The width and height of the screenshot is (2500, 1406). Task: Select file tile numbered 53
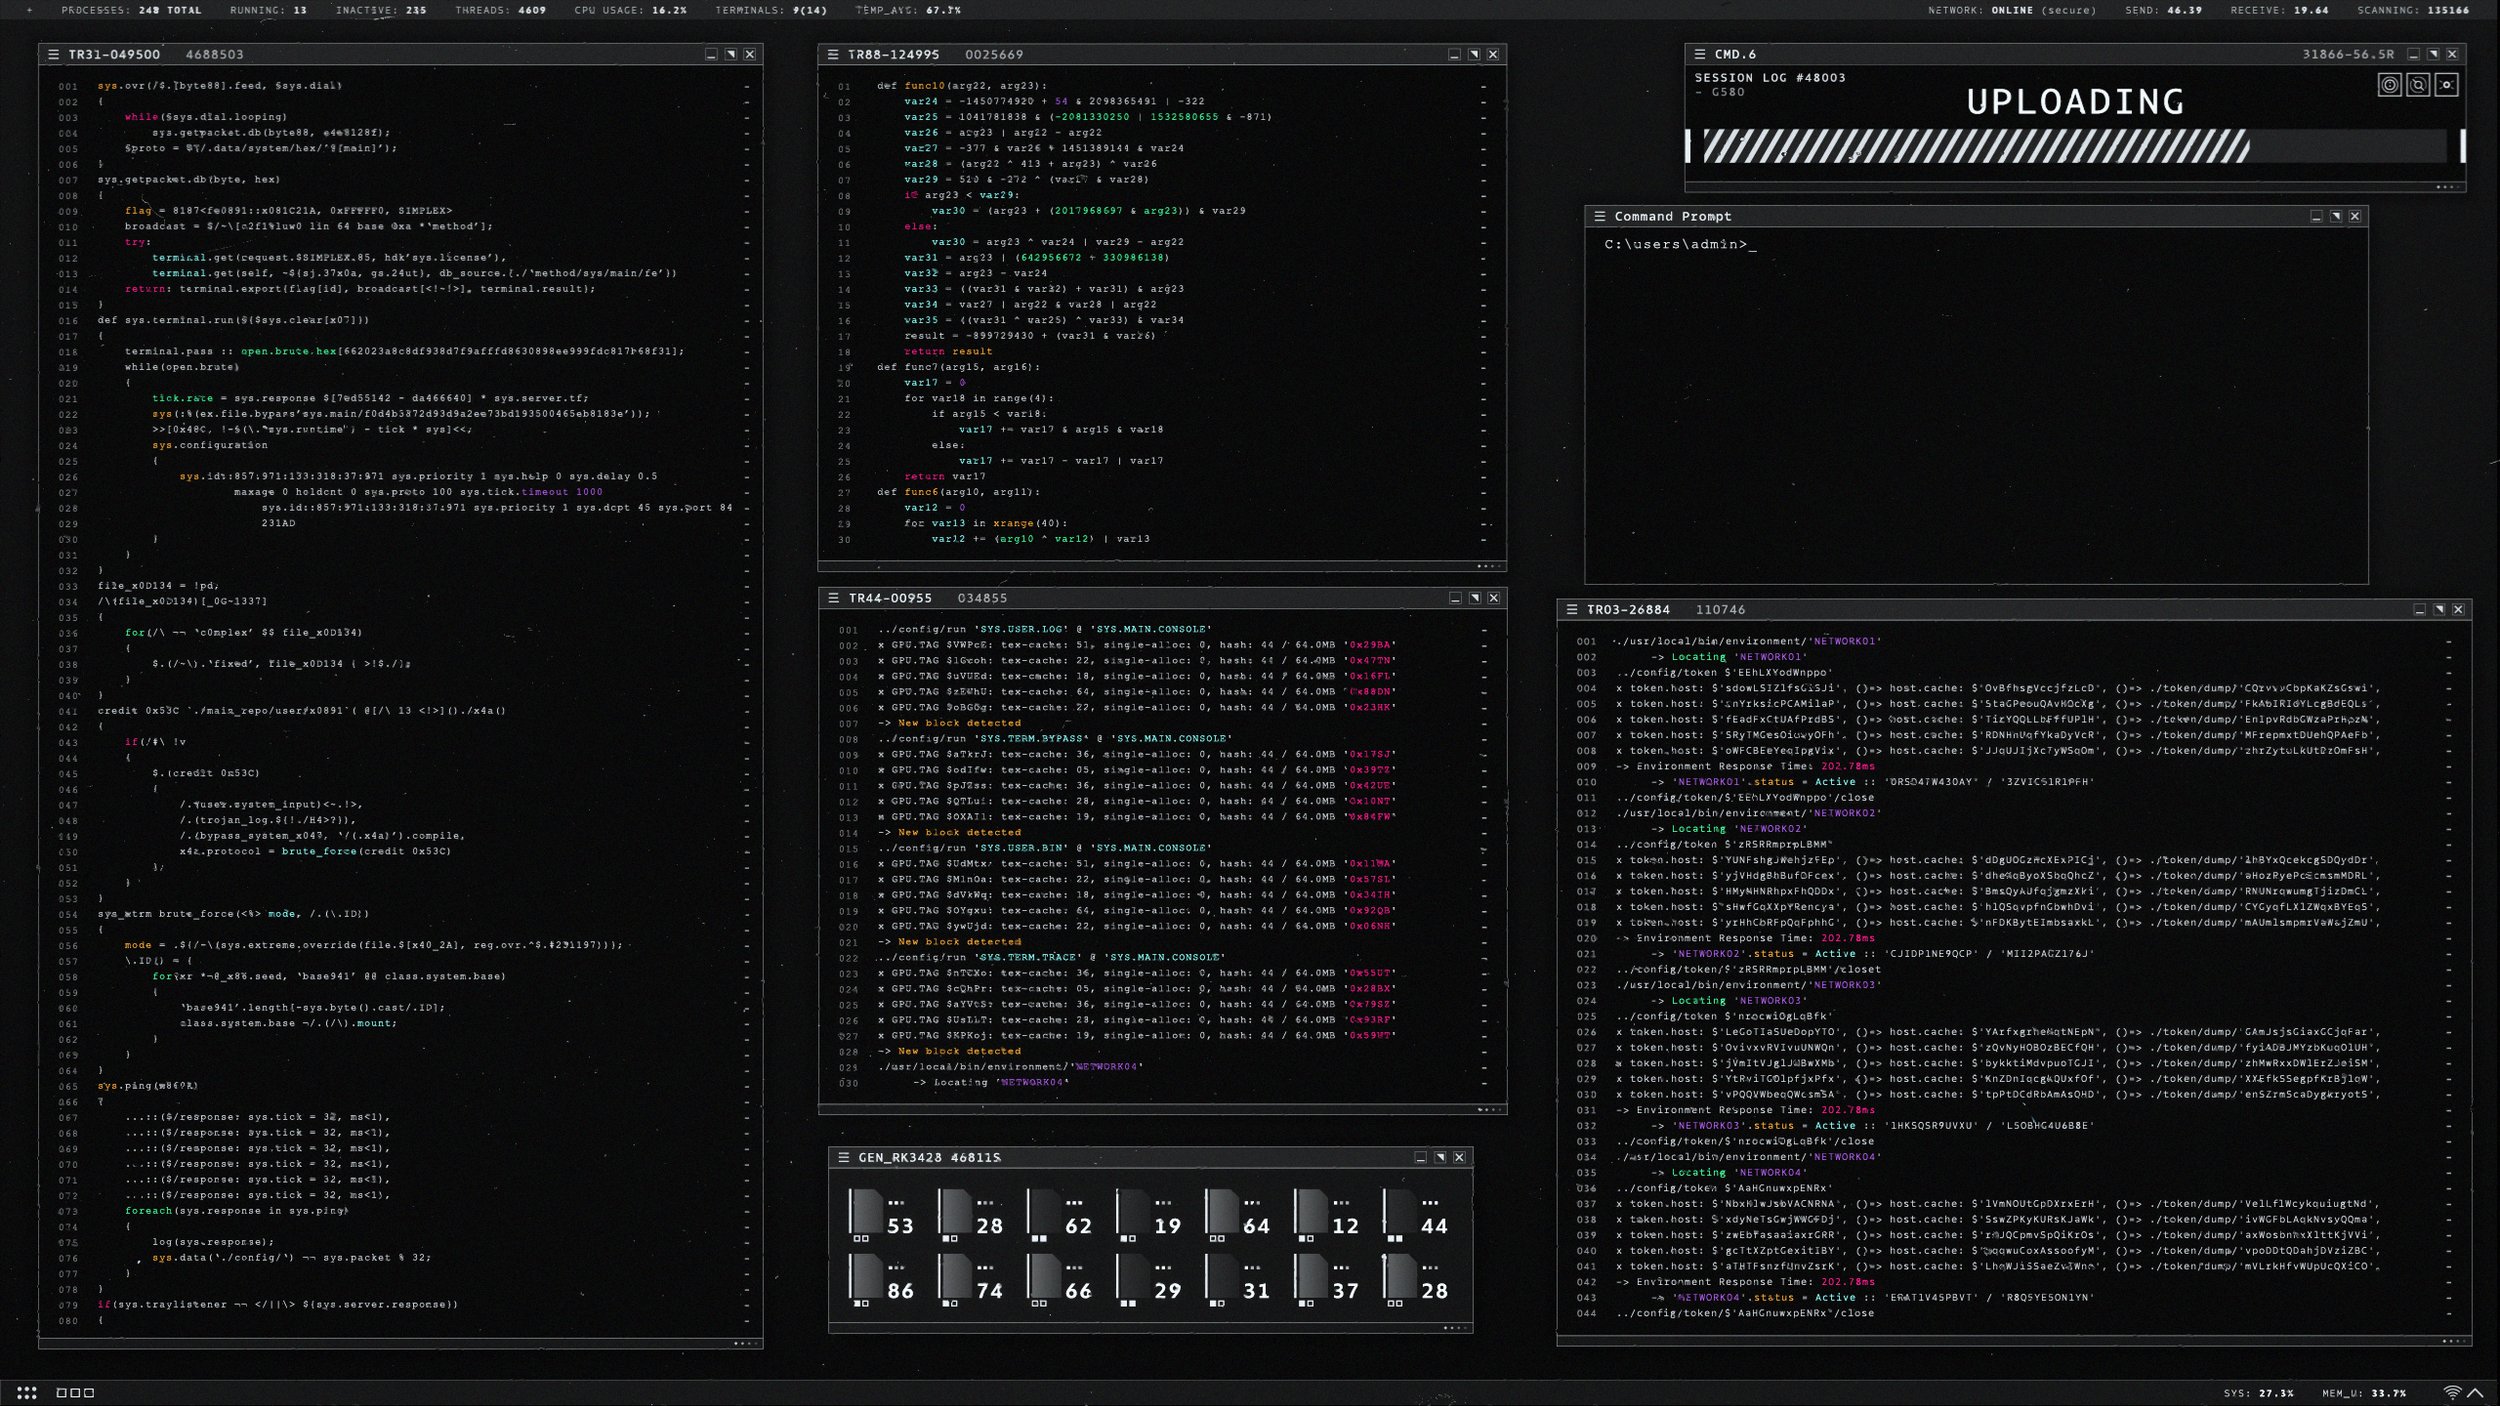click(881, 1213)
